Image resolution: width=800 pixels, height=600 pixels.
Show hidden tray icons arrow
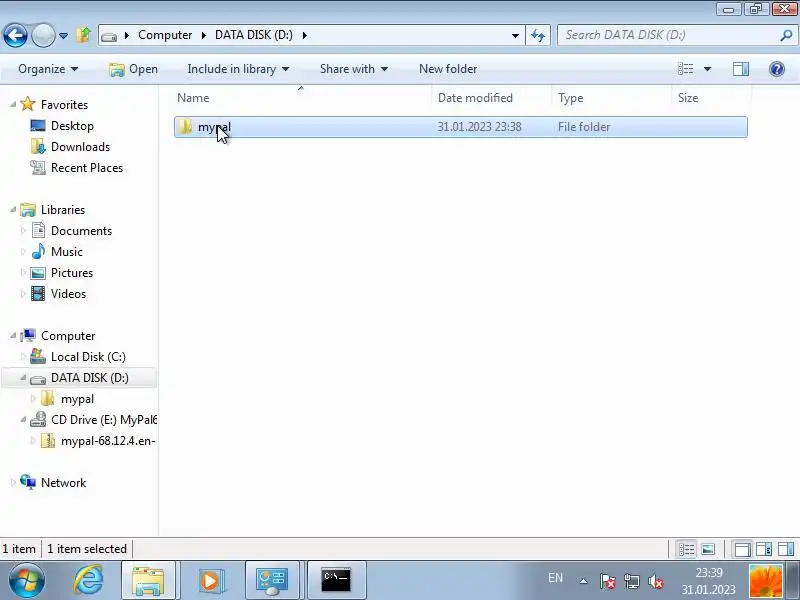coord(583,581)
